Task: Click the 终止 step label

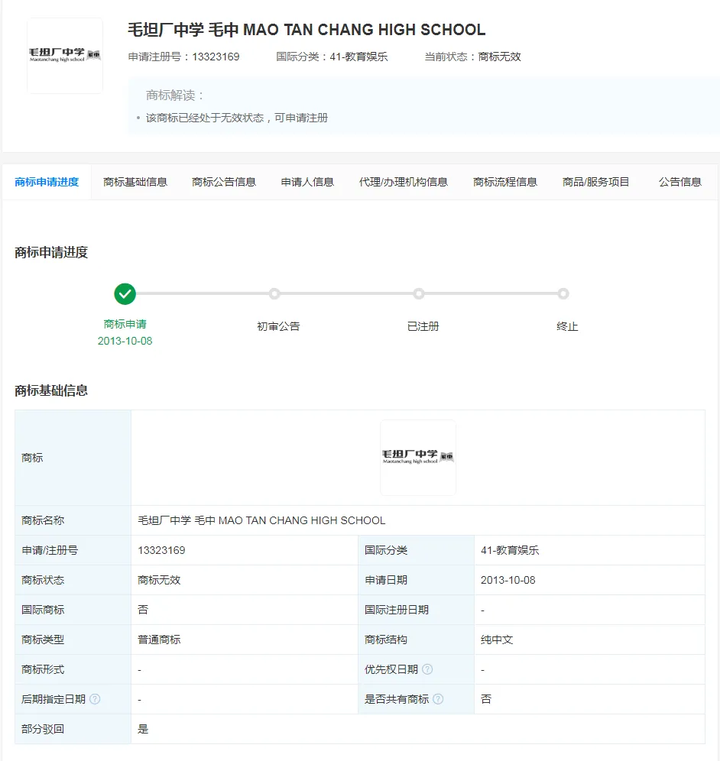Action: click(x=567, y=327)
